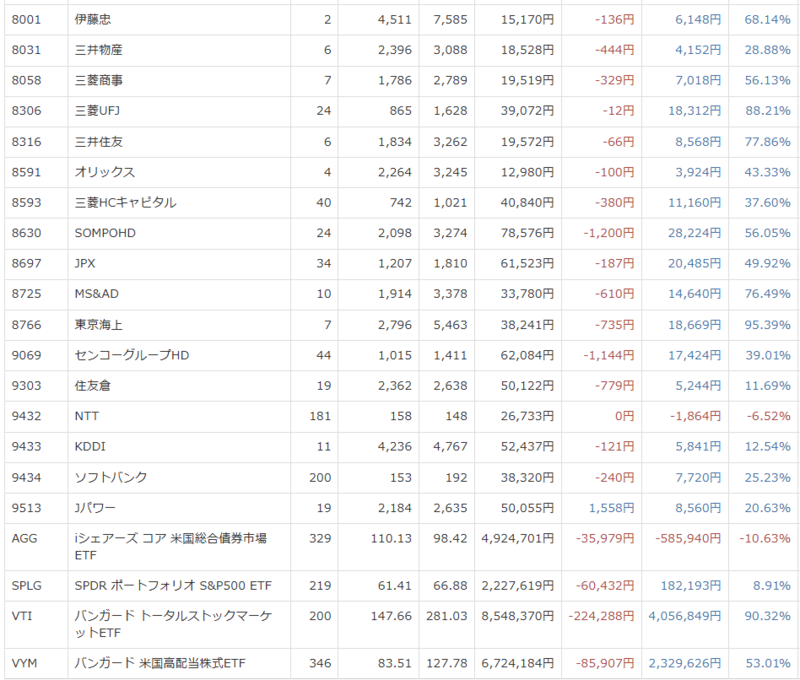
Task: Select the 53.01% return value
Action: pos(768,663)
